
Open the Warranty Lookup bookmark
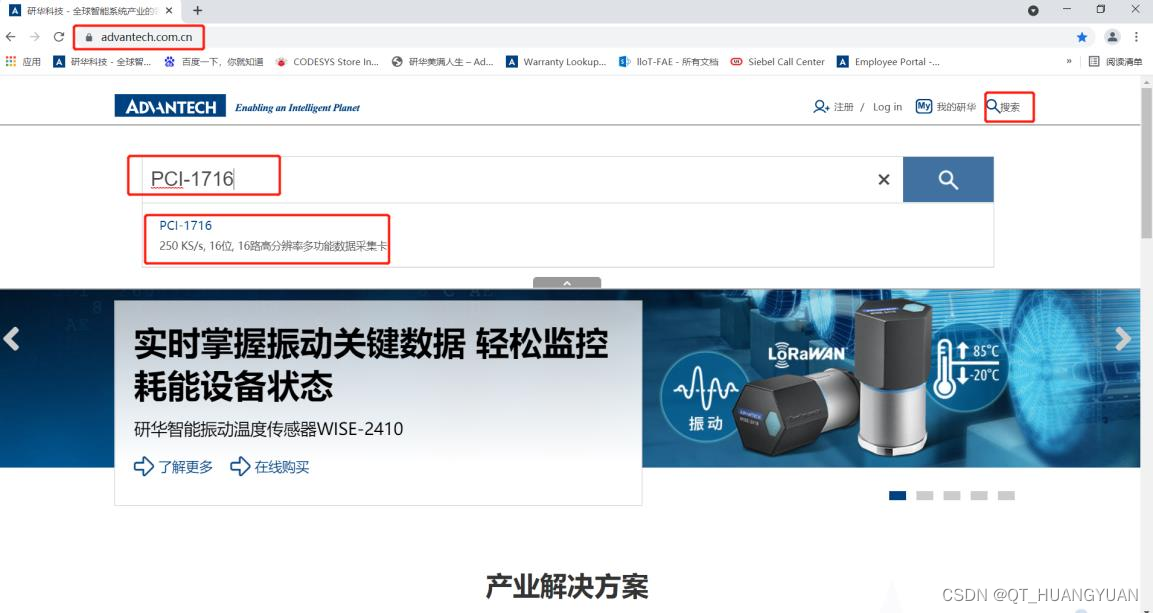(x=557, y=62)
